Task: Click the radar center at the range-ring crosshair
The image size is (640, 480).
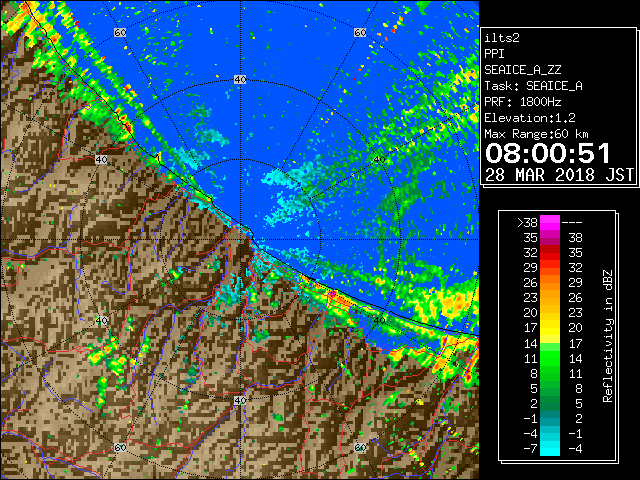Action: click(240, 240)
